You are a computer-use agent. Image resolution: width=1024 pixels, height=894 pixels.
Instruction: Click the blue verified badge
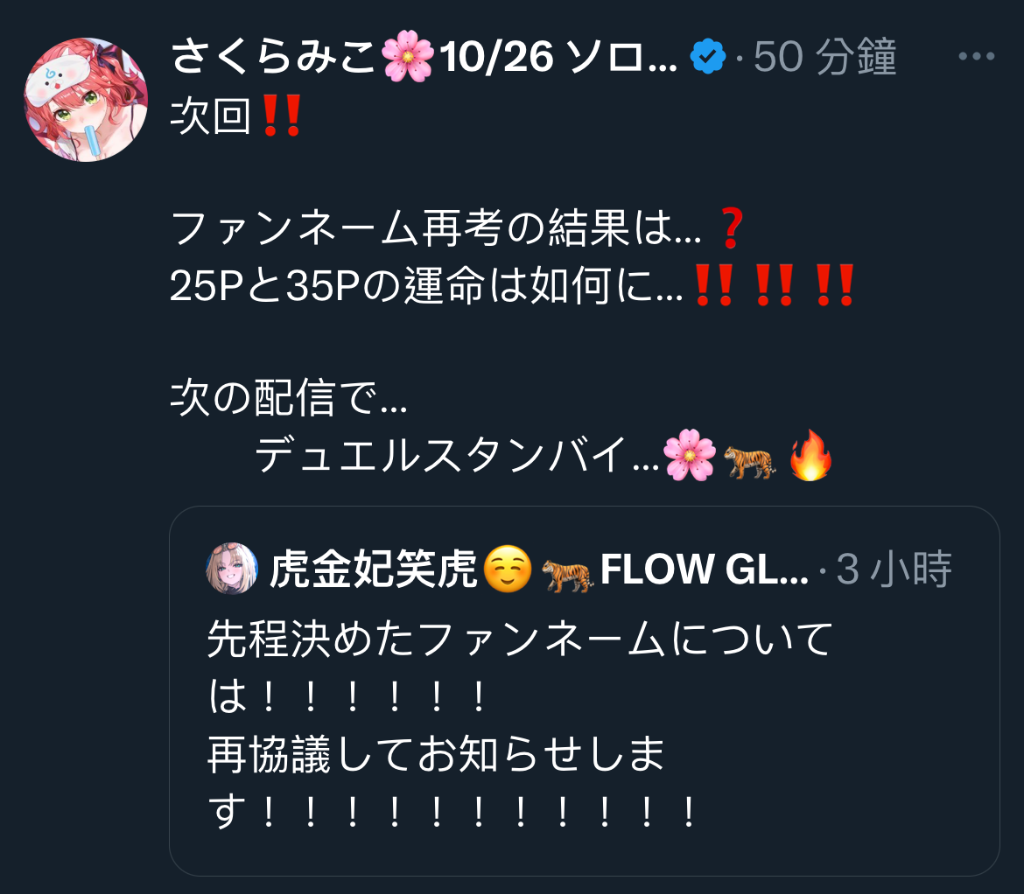click(708, 56)
